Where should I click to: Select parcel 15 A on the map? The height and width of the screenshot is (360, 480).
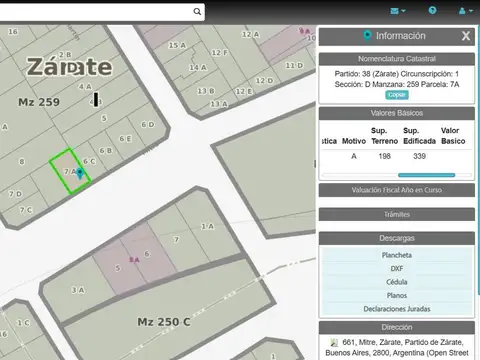(177, 45)
